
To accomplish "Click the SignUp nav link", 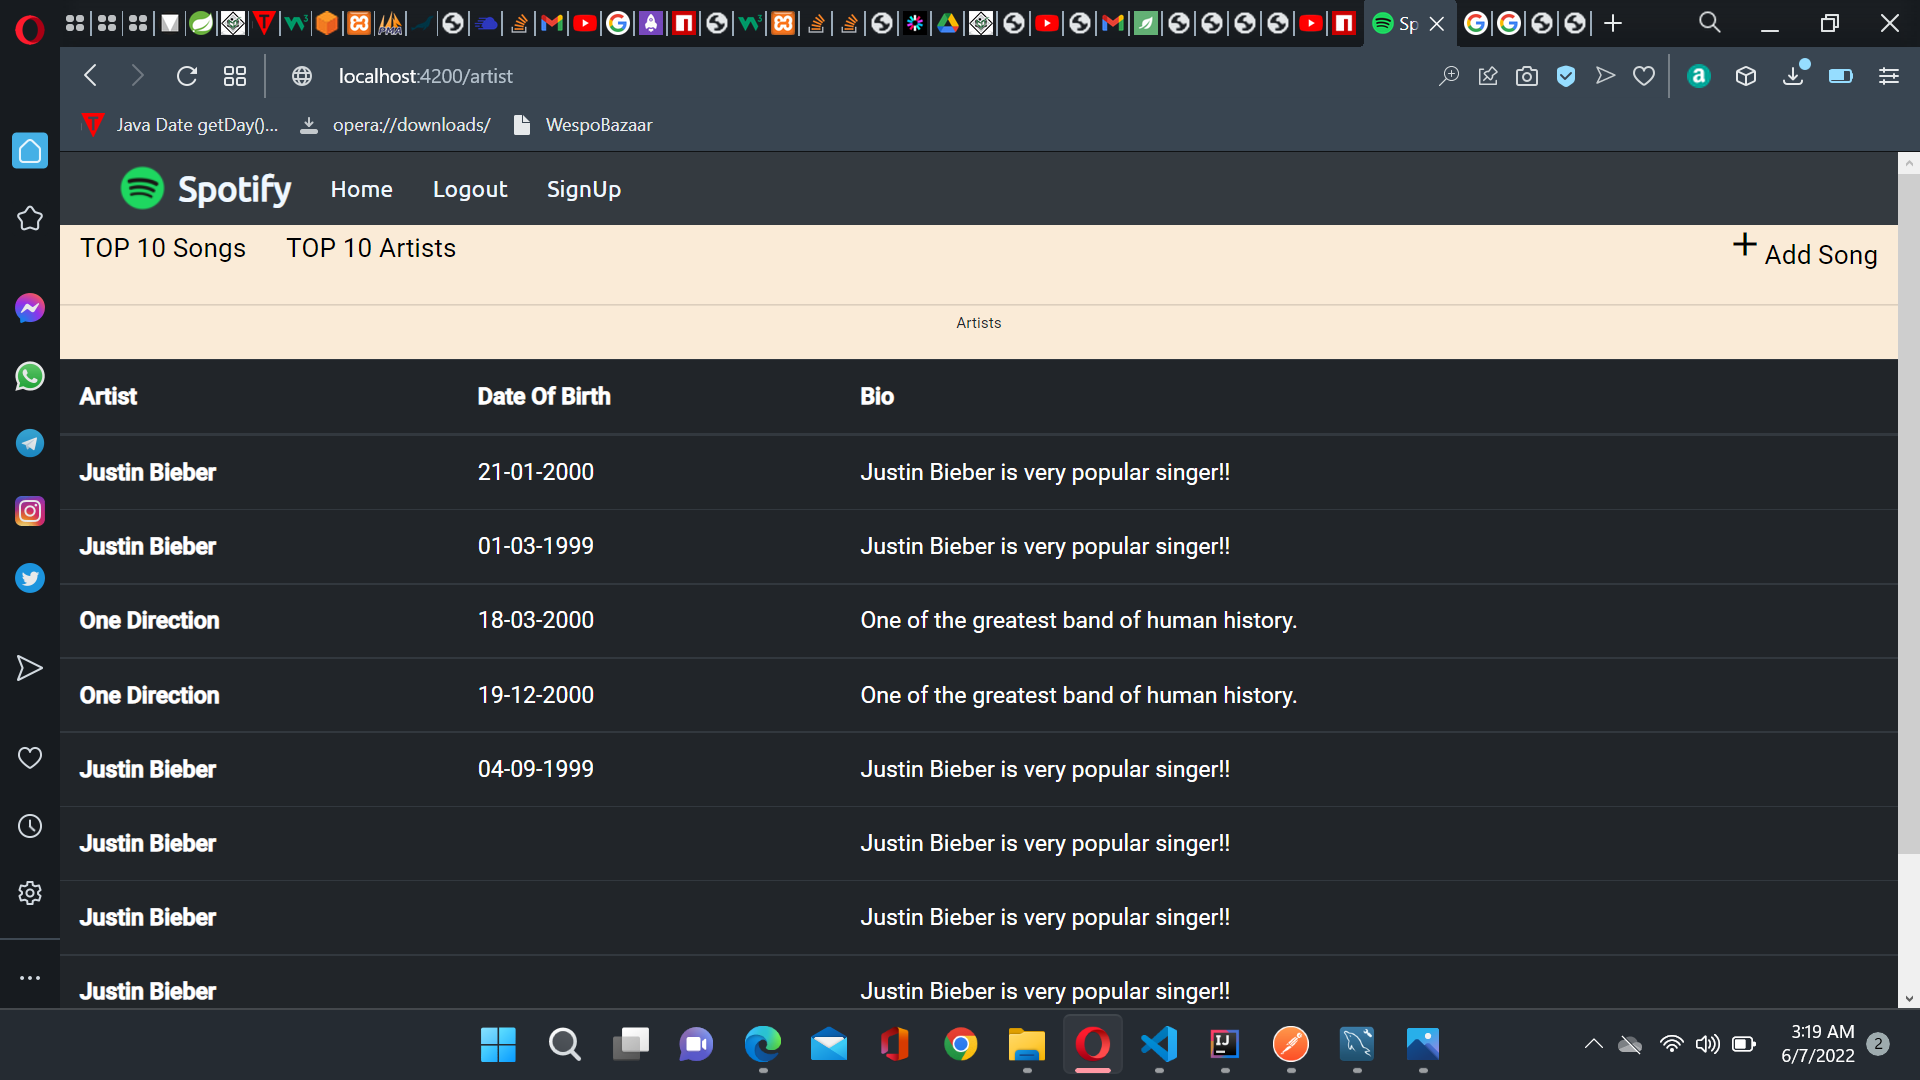I will 584,189.
